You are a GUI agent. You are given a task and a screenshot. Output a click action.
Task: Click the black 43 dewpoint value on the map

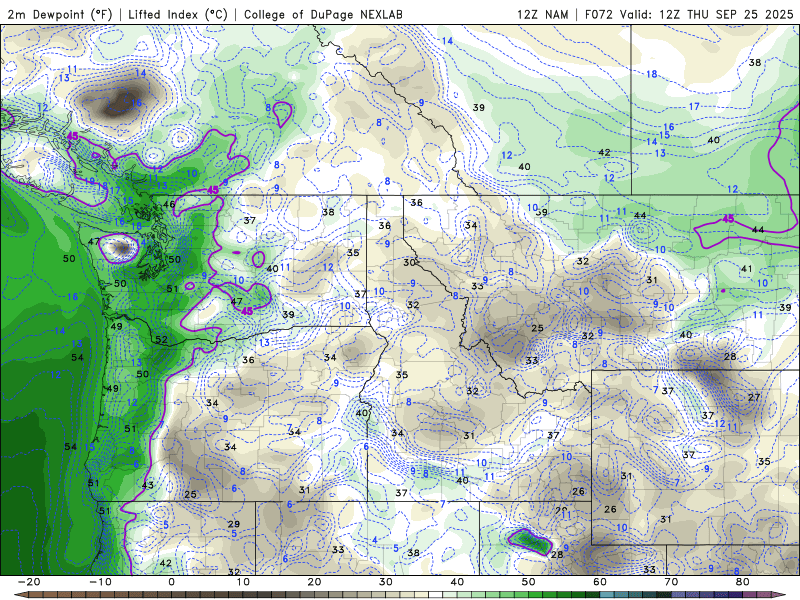click(x=148, y=485)
